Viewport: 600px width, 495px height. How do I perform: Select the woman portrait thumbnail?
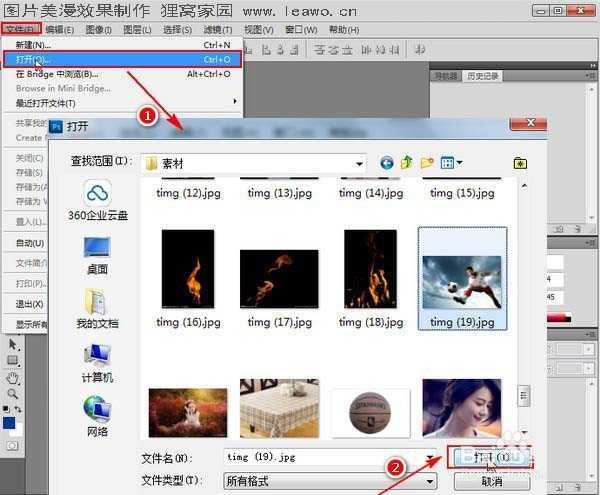pos(462,408)
